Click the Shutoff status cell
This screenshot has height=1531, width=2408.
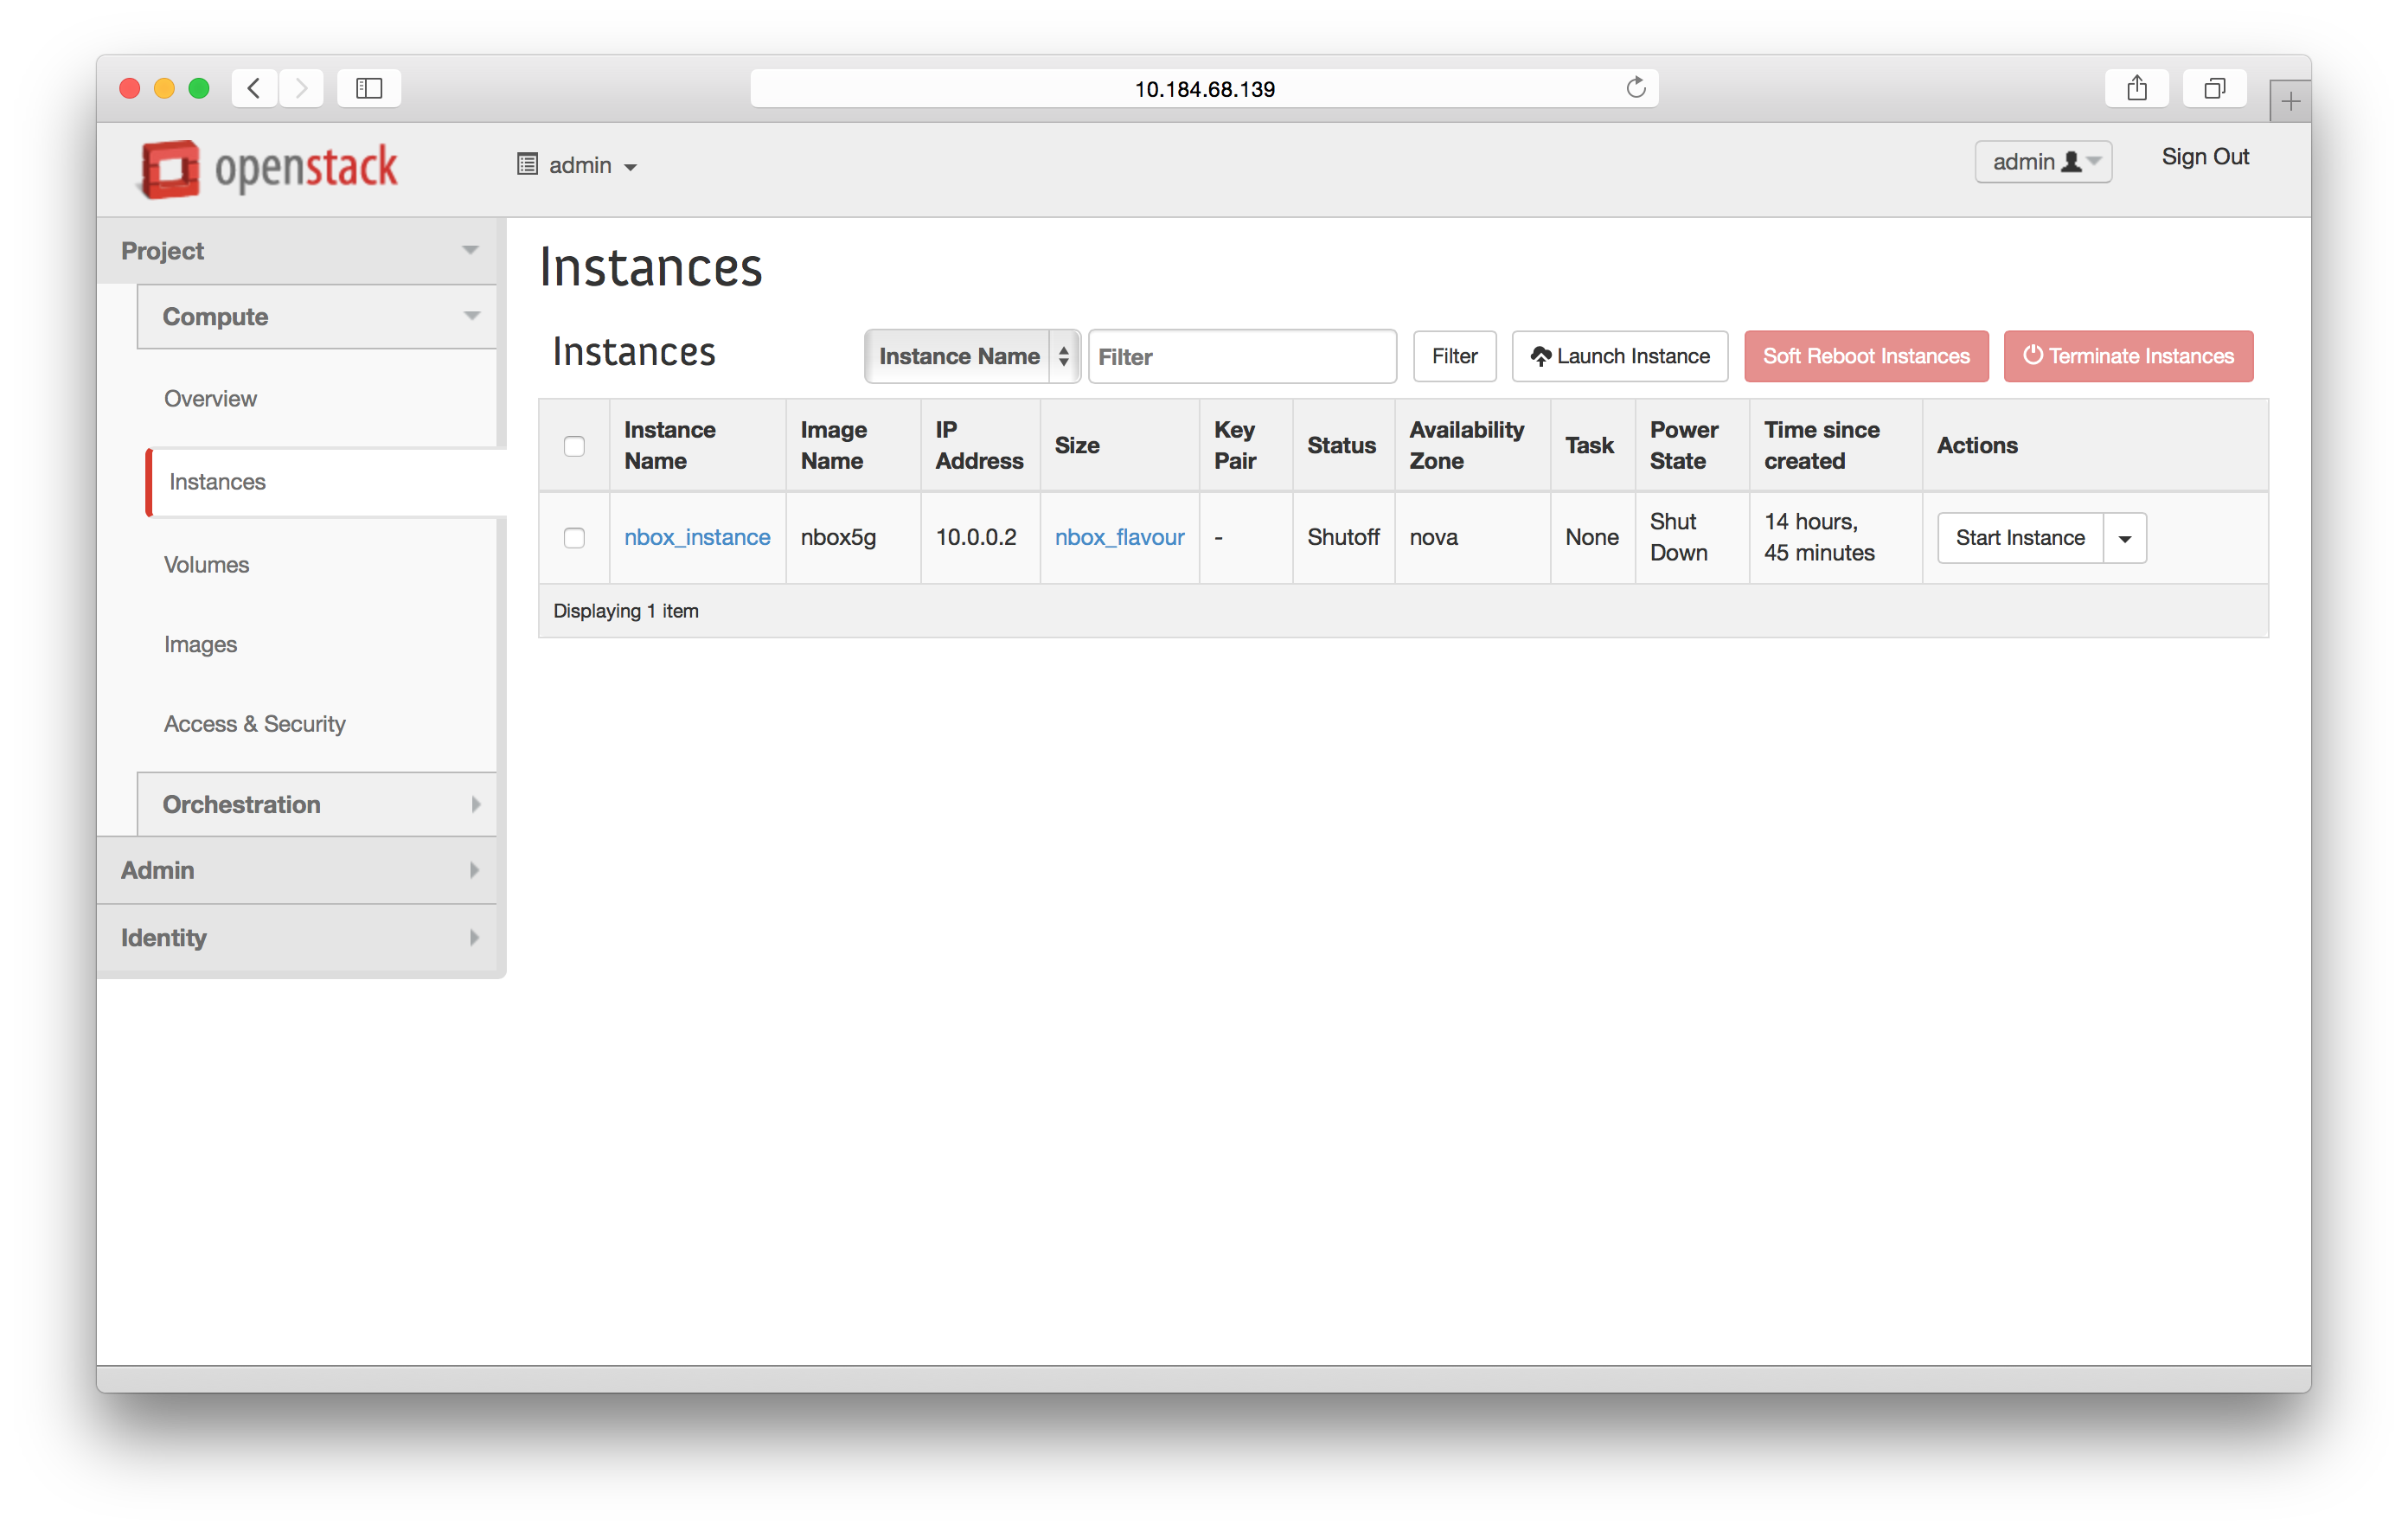(x=1343, y=537)
